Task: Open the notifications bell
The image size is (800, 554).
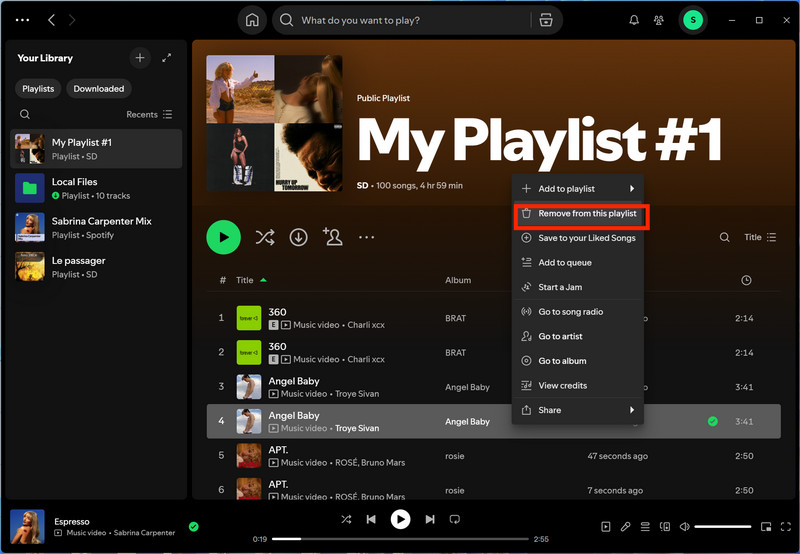Action: pos(634,20)
